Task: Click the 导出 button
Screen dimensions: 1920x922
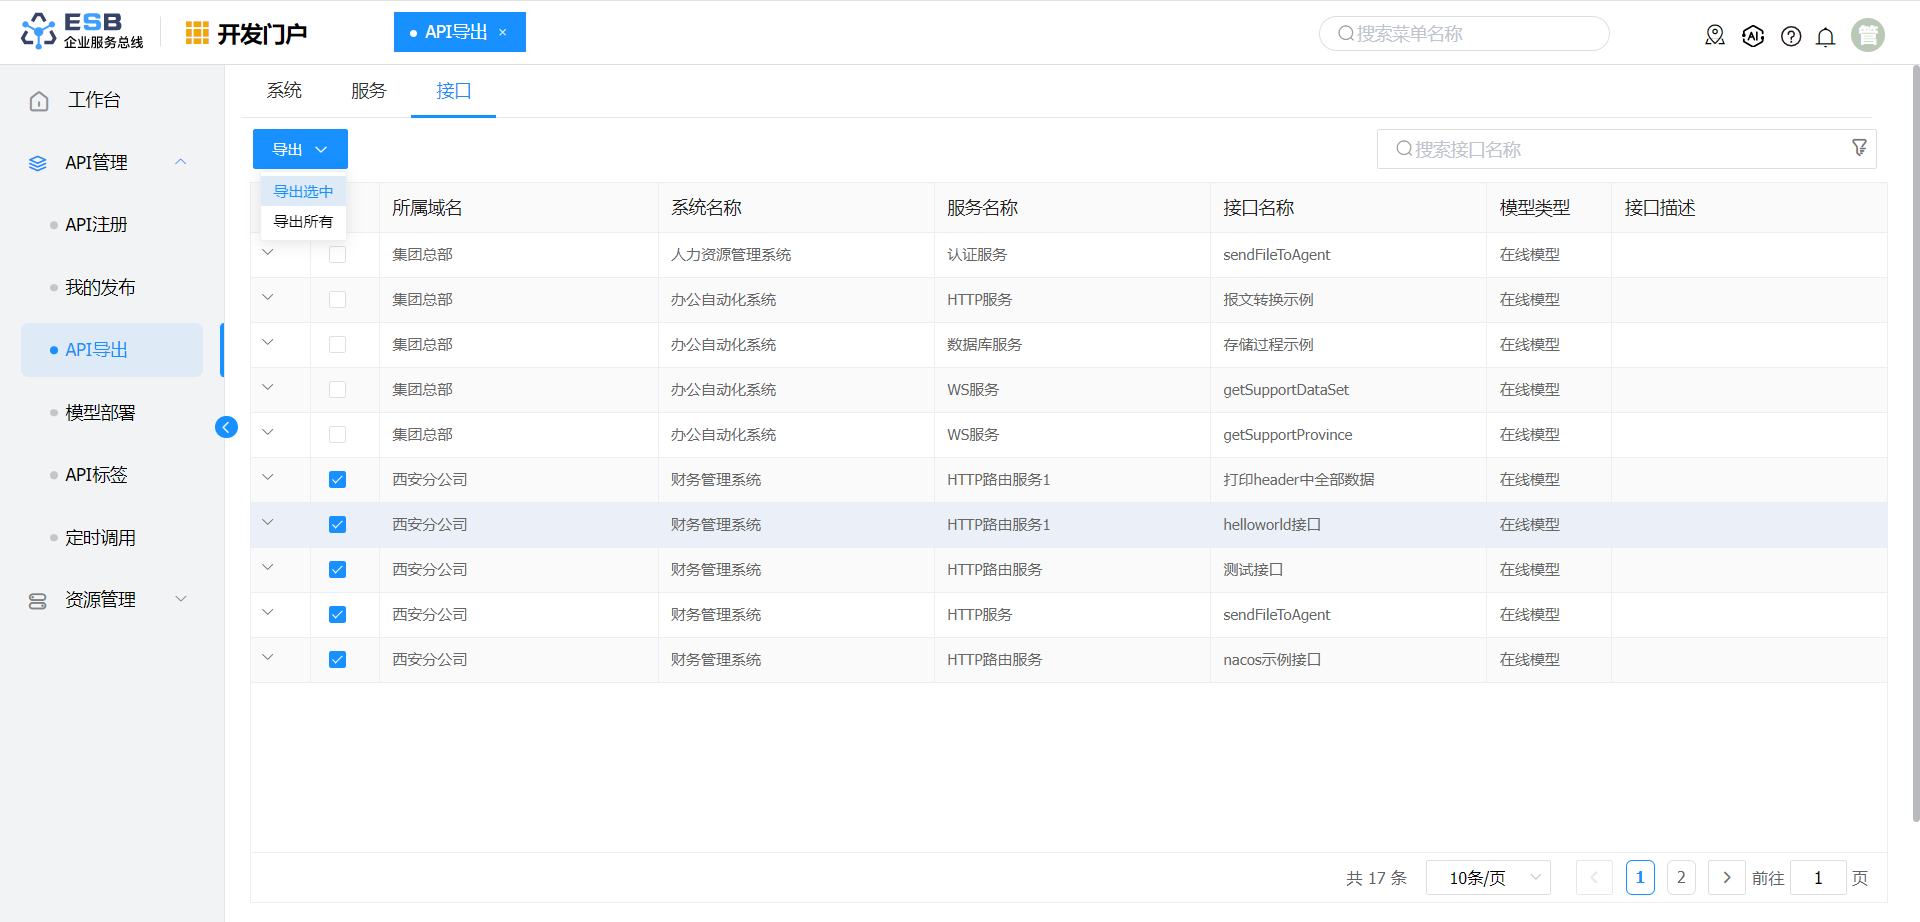Action: (300, 149)
